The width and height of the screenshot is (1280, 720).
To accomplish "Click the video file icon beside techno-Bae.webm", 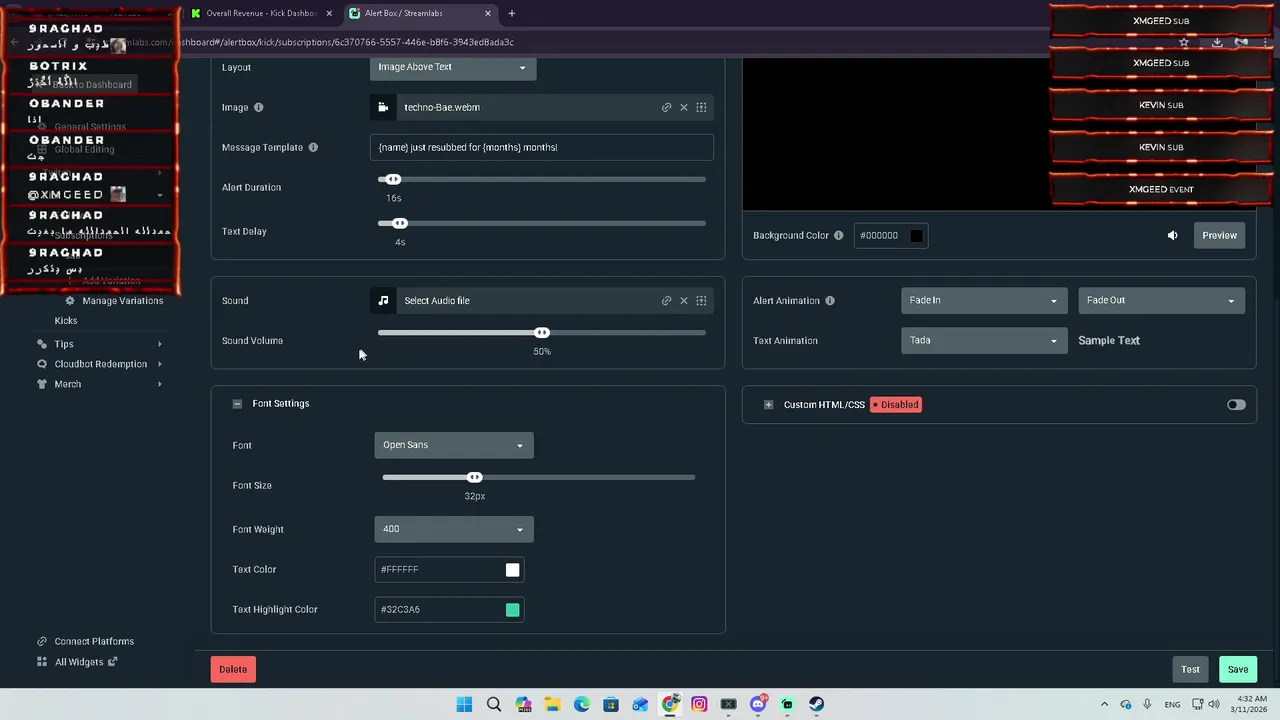I will tap(383, 107).
